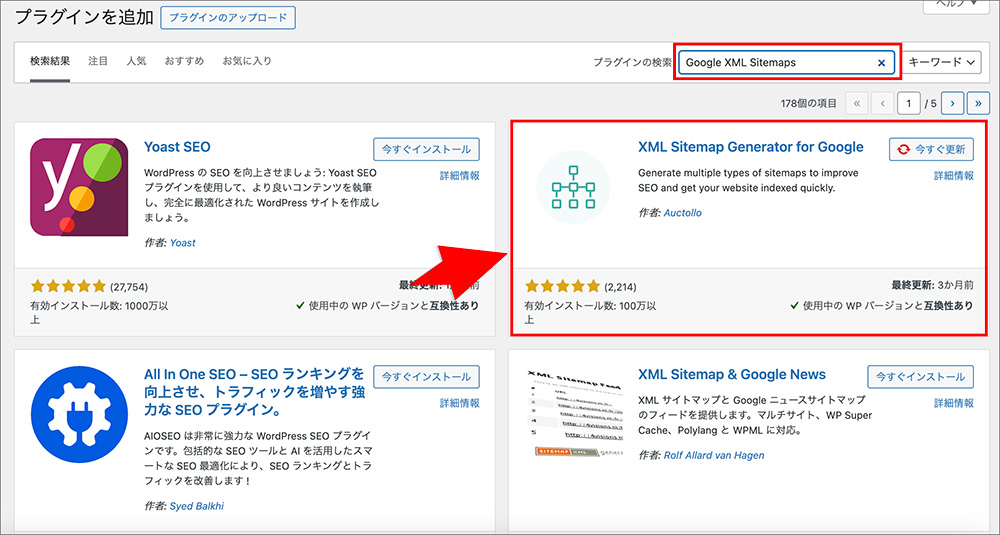Open XML Sitemap Generator for Google title
Screen dimensions: 1000x535
click(751, 147)
